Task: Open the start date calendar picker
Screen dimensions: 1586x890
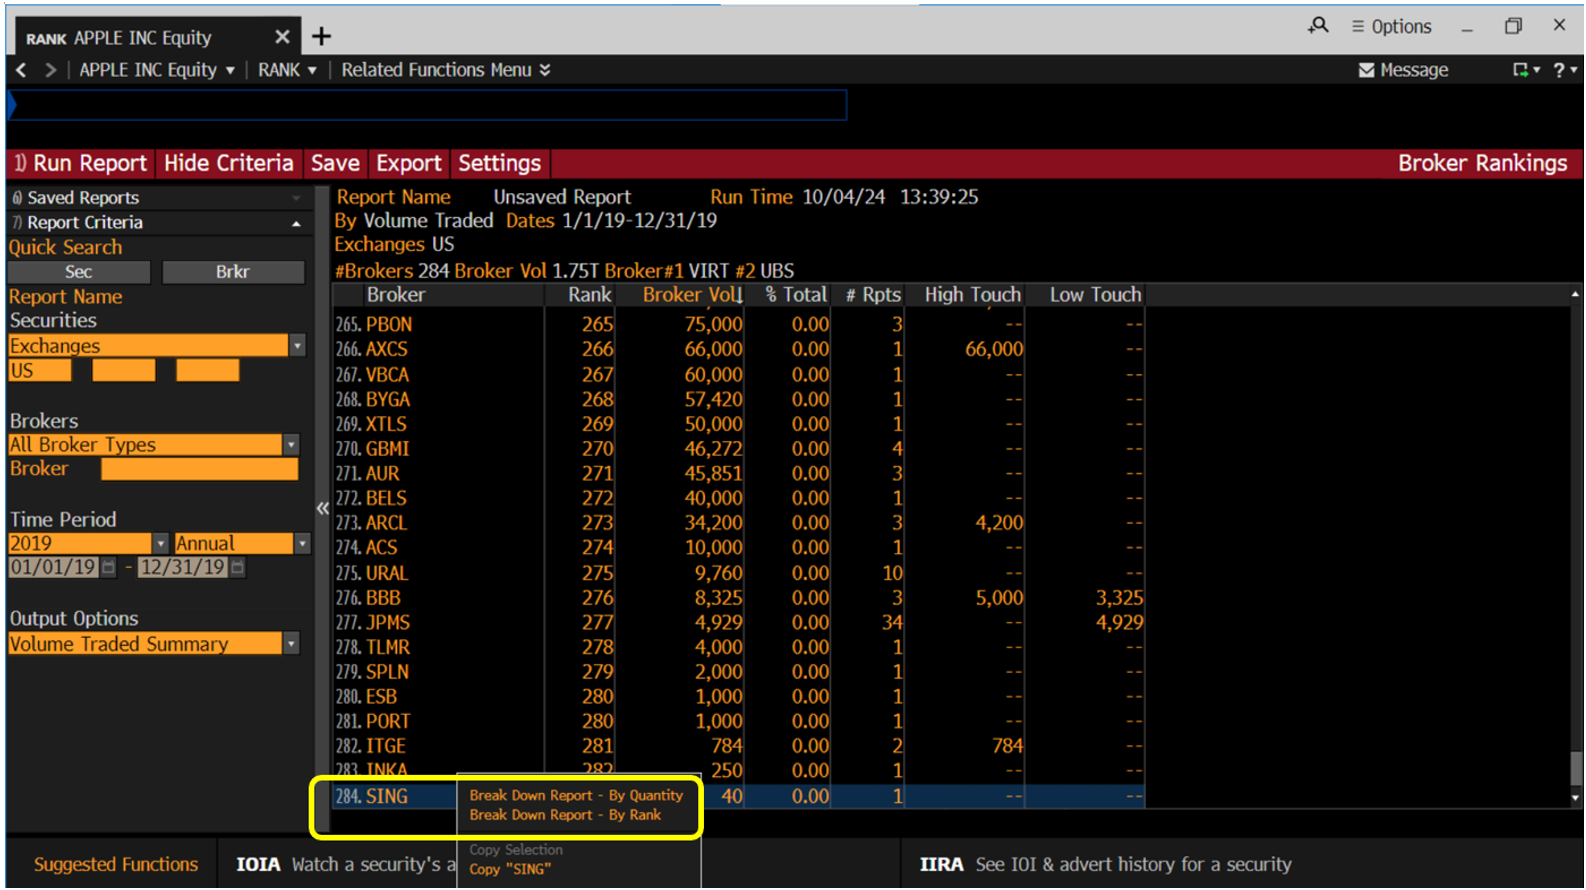Action: coord(109,568)
